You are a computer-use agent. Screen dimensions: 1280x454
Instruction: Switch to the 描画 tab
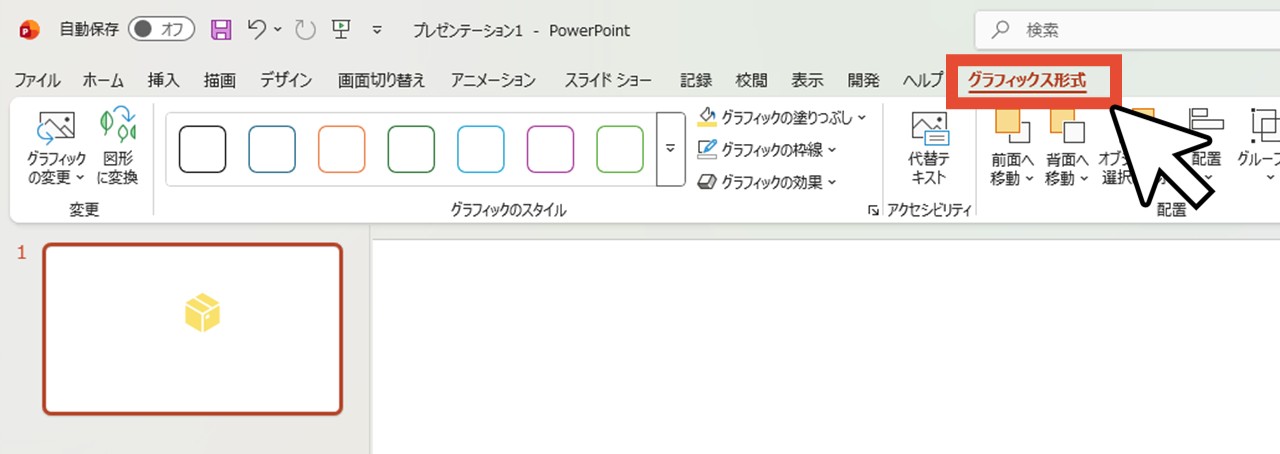[219, 81]
